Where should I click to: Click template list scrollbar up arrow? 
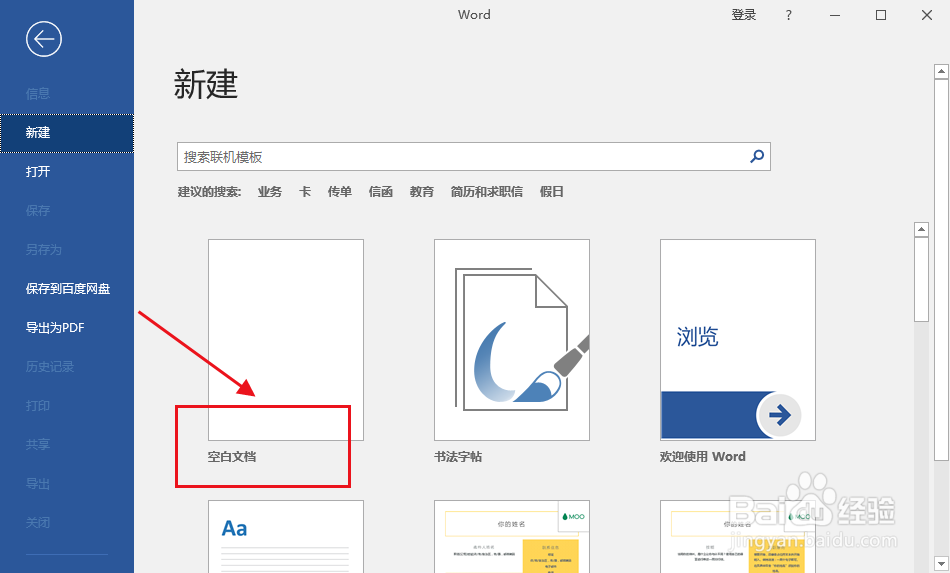coord(922,230)
